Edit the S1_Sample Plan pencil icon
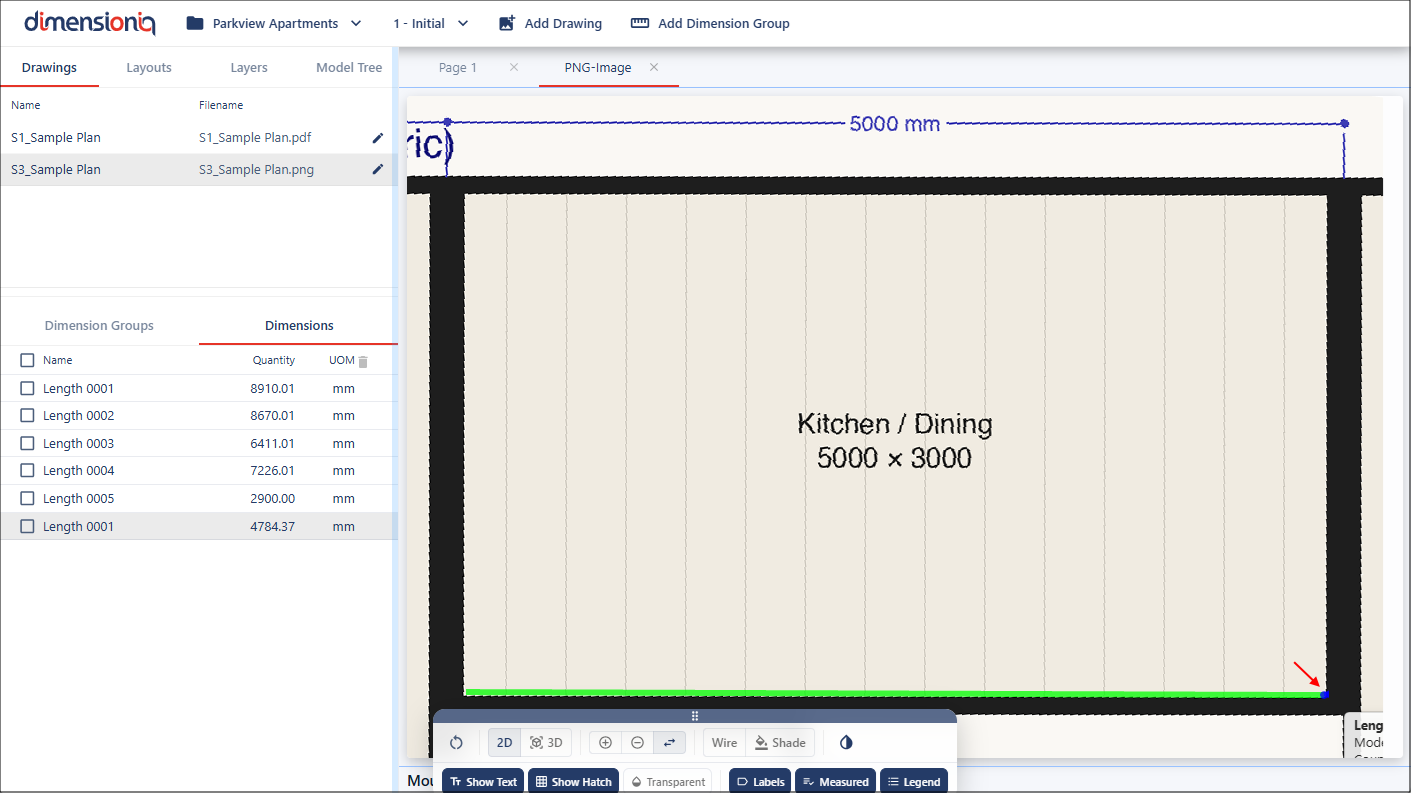 click(x=378, y=138)
